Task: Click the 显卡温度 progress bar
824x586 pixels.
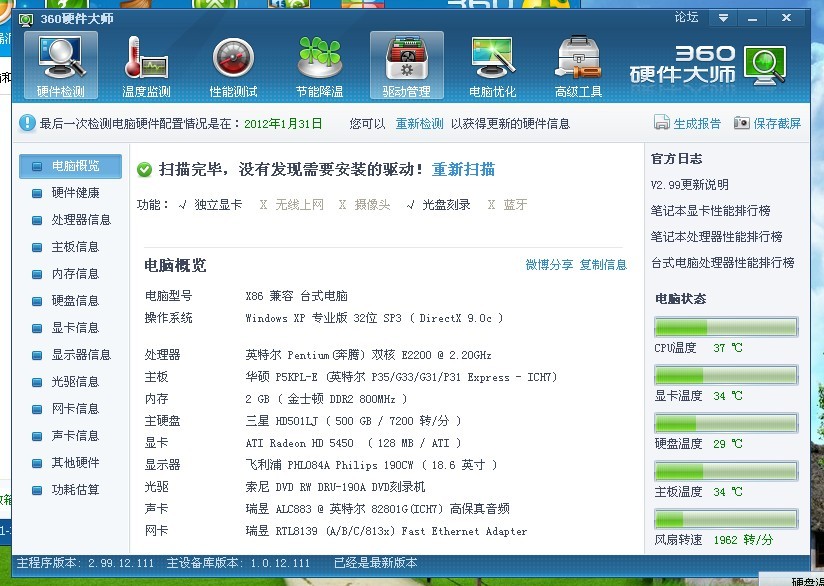Action: tap(726, 375)
